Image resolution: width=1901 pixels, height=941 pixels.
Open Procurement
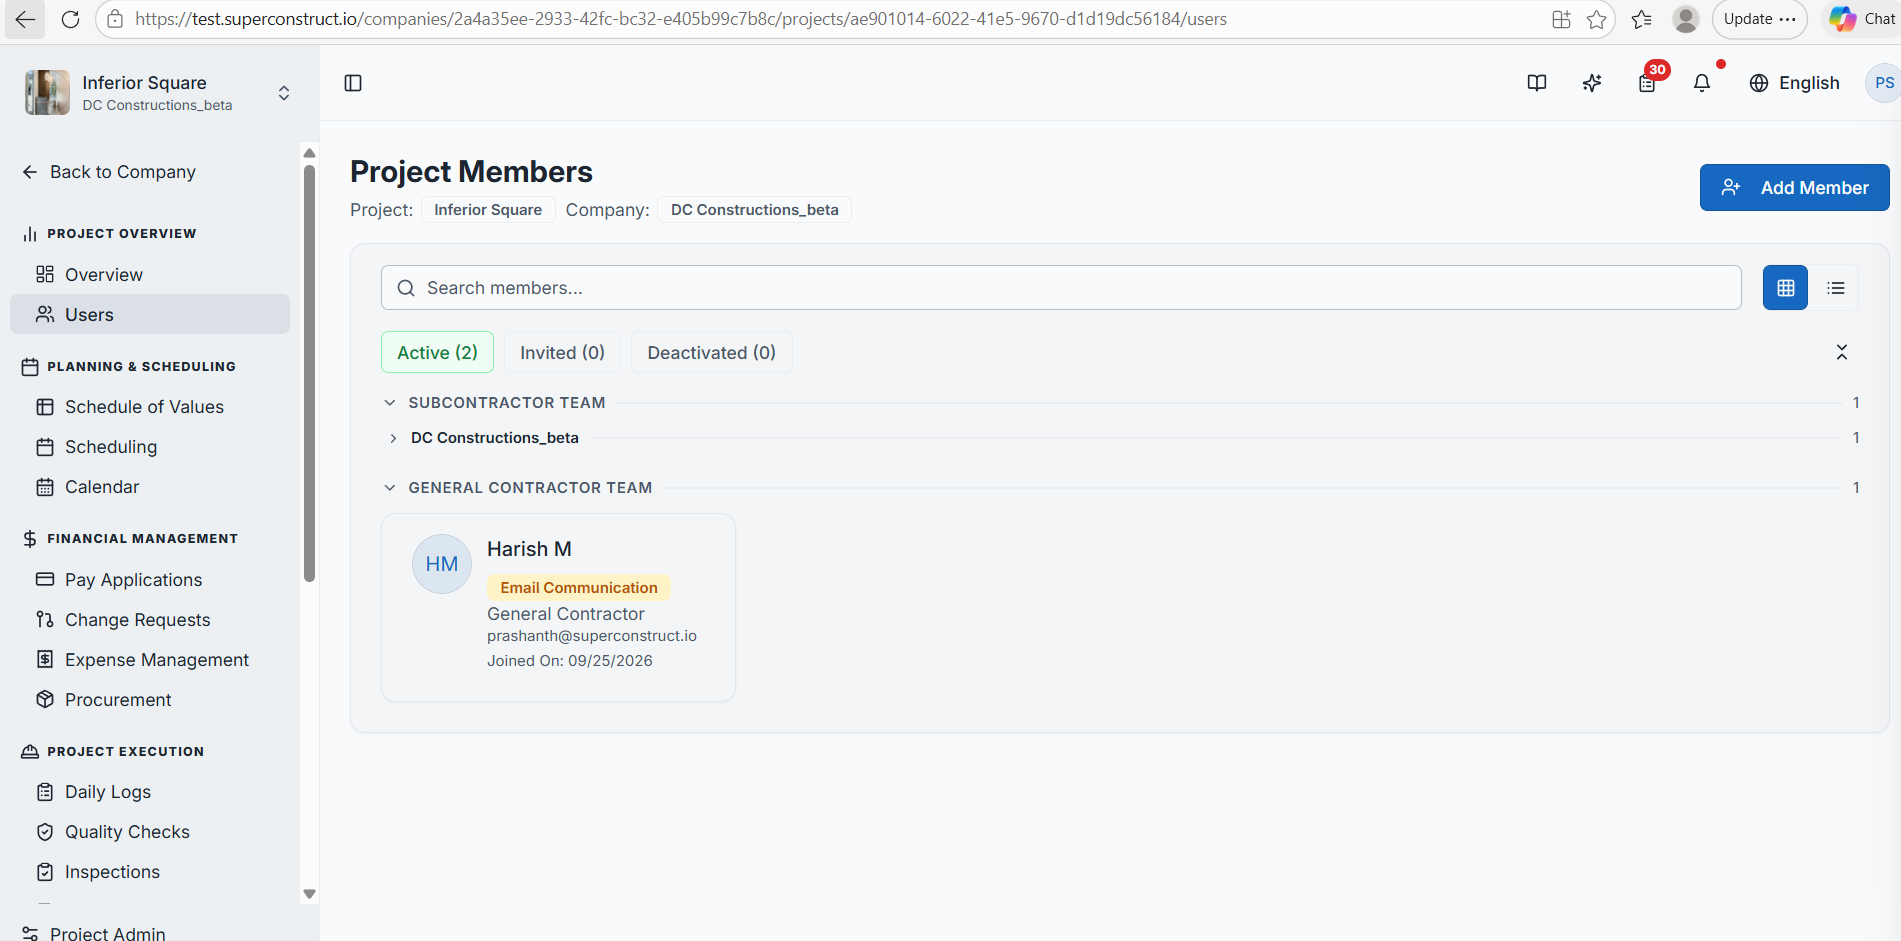click(x=150, y=700)
